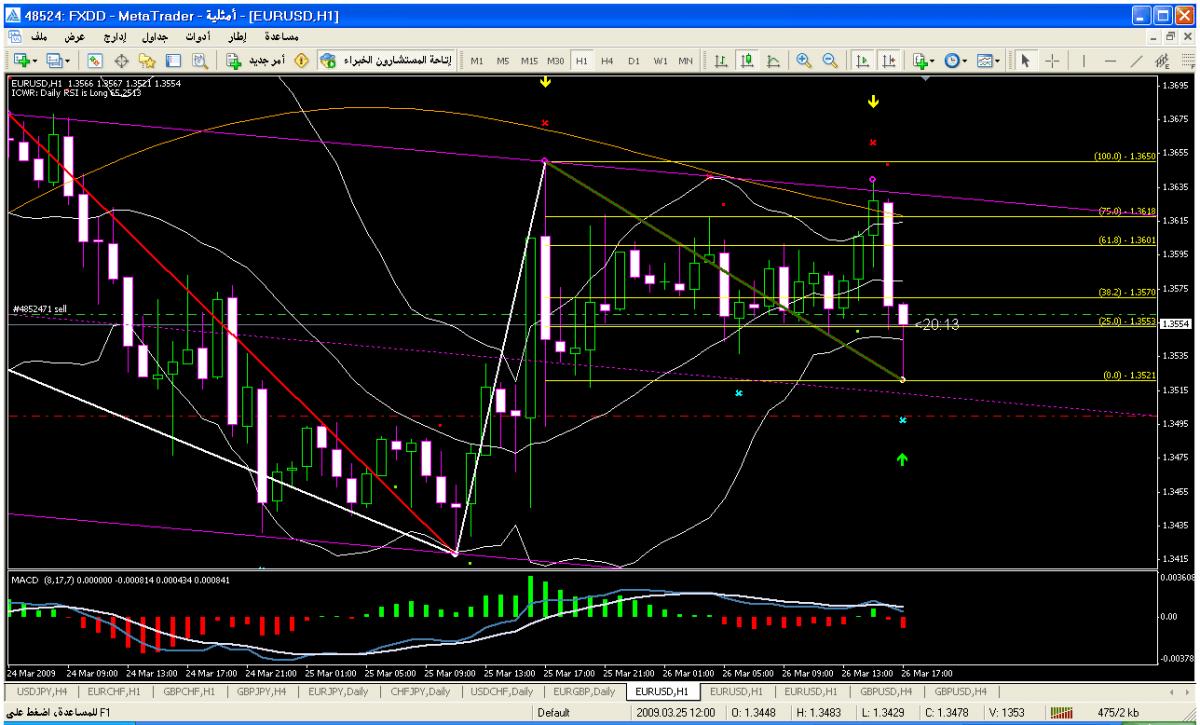Viewport: 1200px width, 725px height.
Task: Select the Crosshair tool
Action: click(1052, 60)
